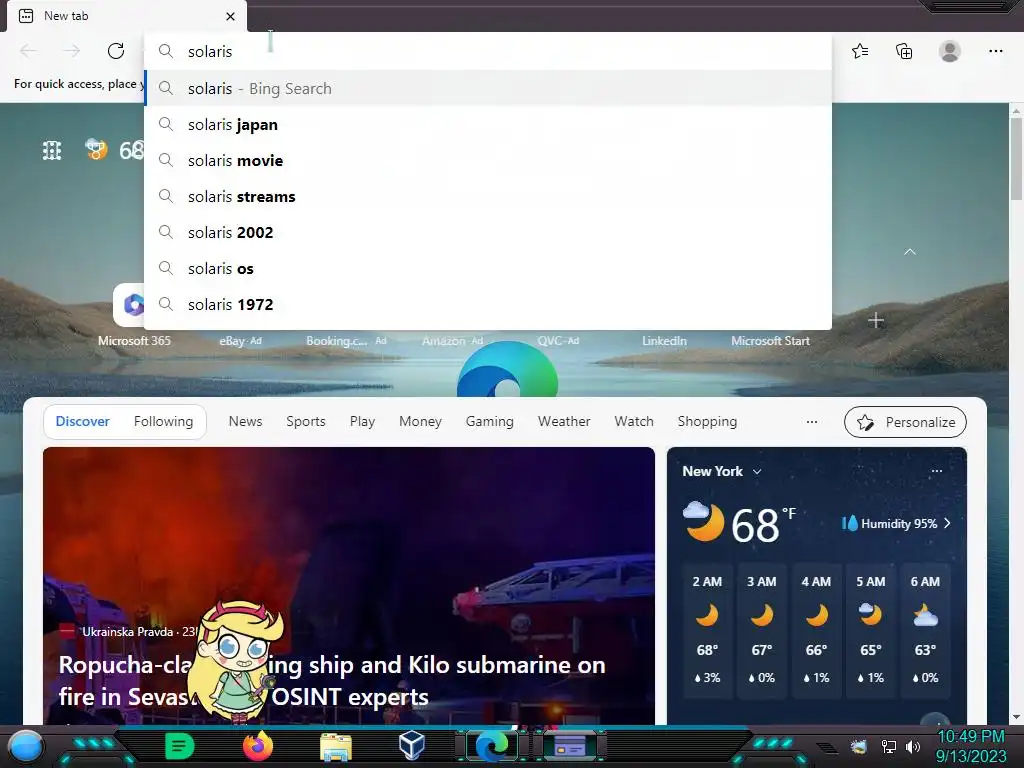Open File Explorer from the taskbar
The height and width of the screenshot is (768, 1024).
tap(336, 747)
